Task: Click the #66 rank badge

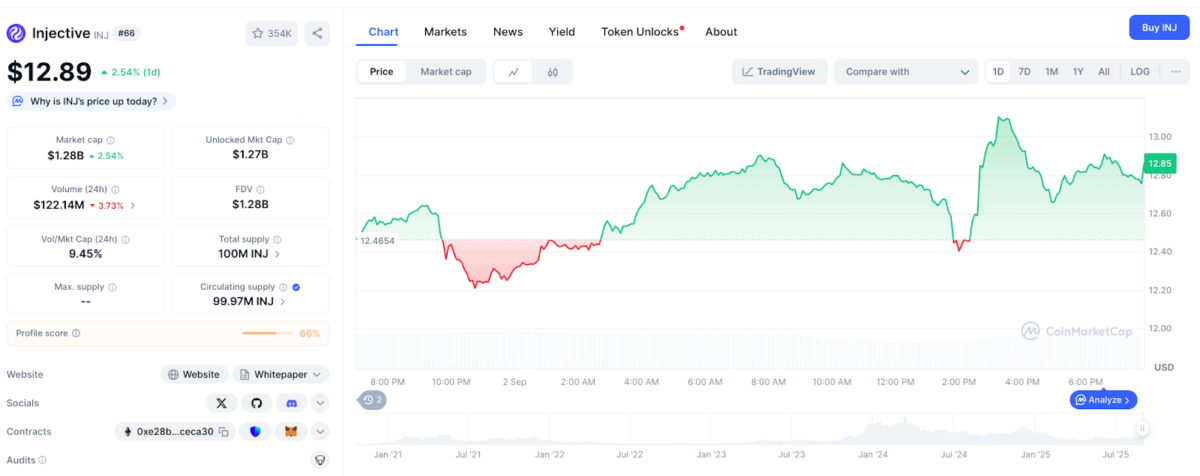Action: (127, 33)
